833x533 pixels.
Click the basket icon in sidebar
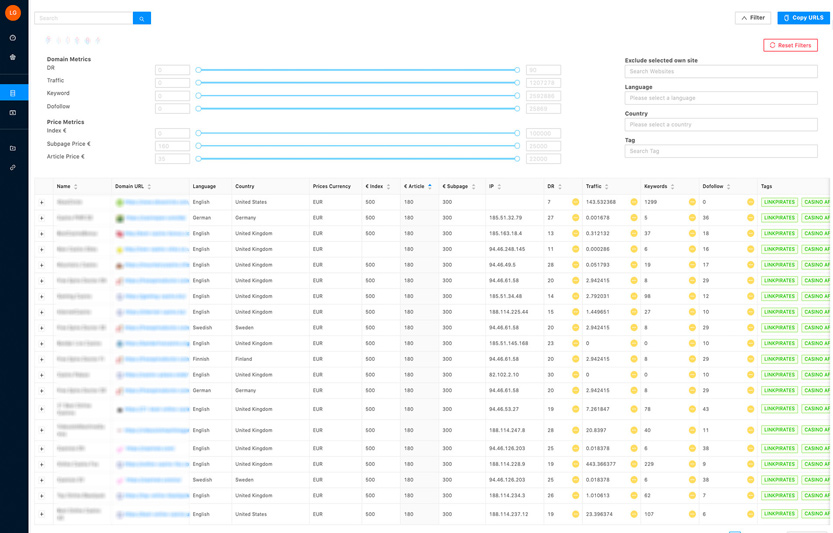pyautogui.click(x=13, y=57)
